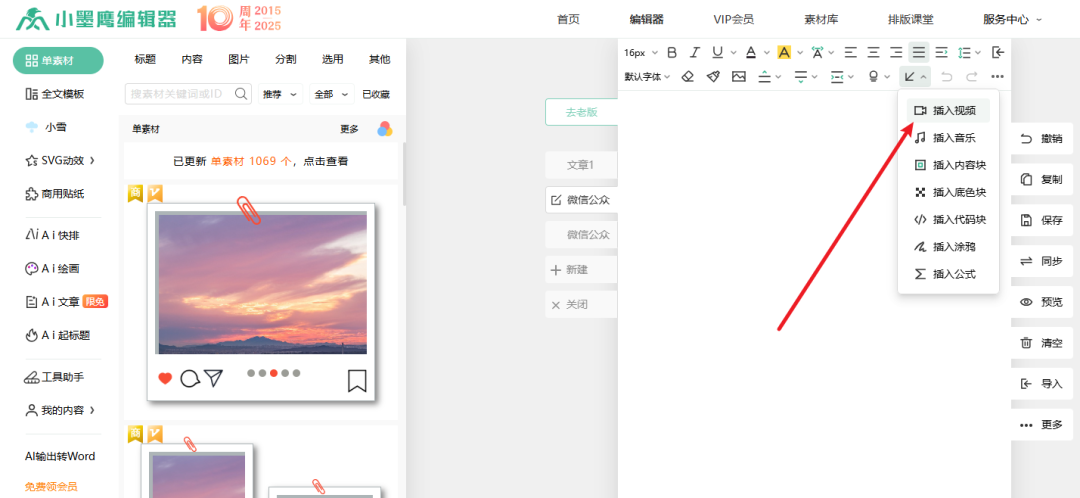The height and width of the screenshot is (498, 1080).
Task: Expand font color dropdown arrow
Action: pos(767,52)
